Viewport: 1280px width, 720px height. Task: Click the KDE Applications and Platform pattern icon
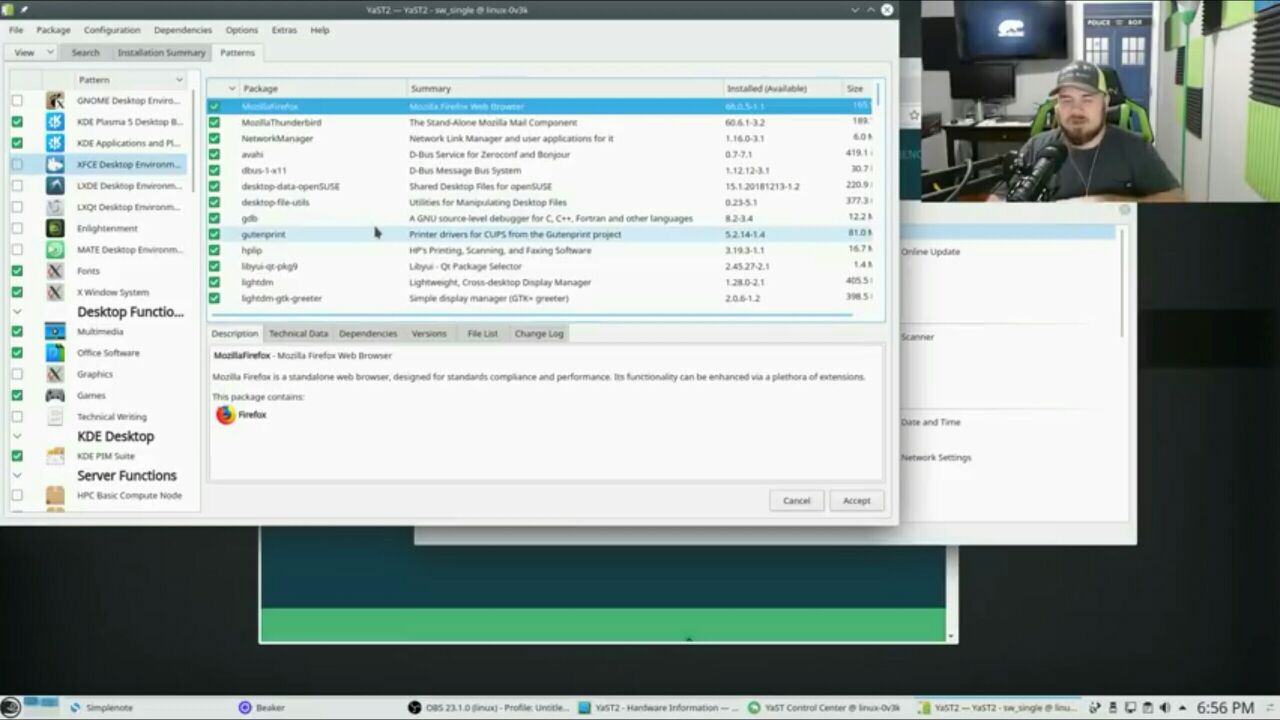pyautogui.click(x=56, y=143)
